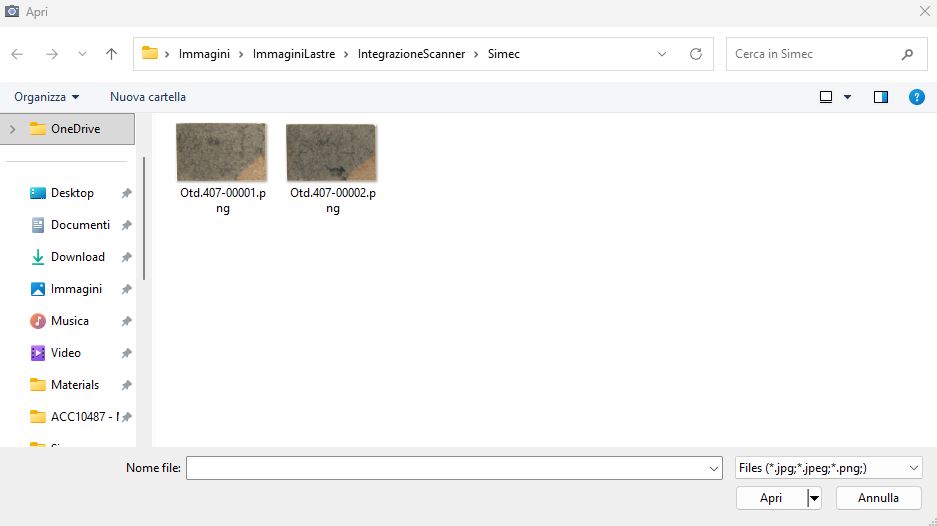
Task: Click the pin icon next to Documenti
Action: (x=126, y=225)
